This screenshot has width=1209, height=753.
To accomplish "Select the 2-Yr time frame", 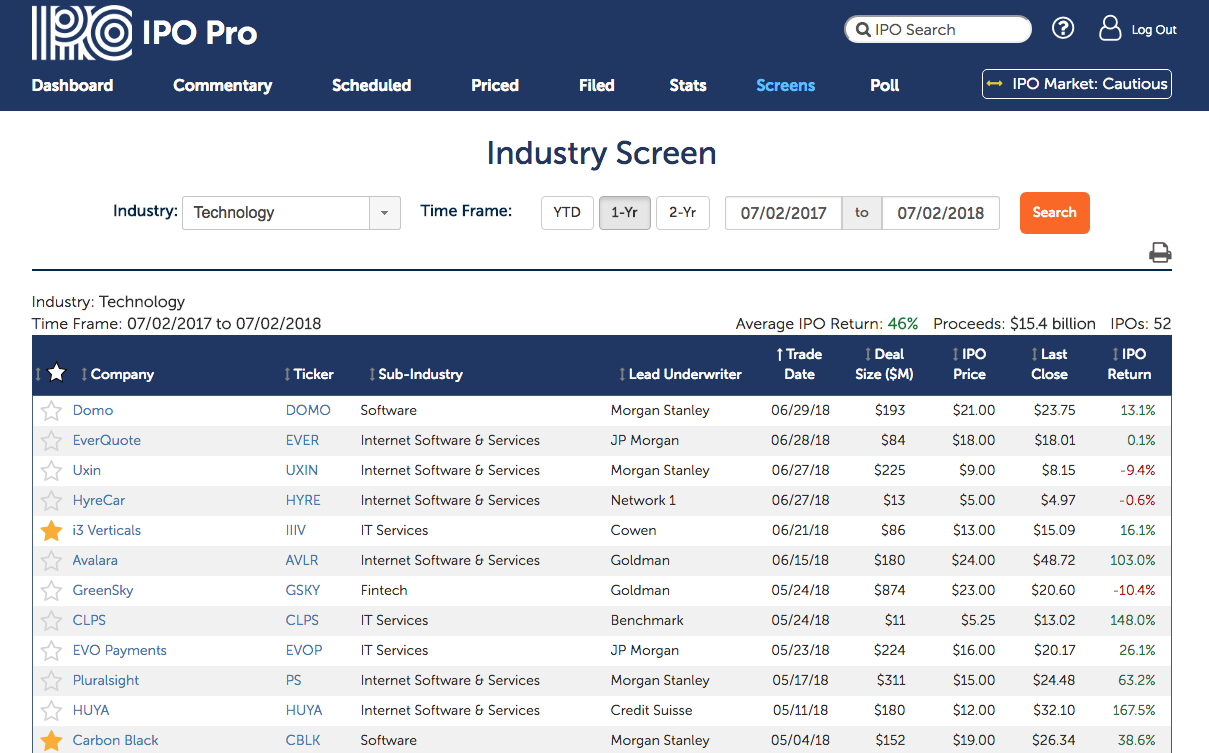I will point(683,212).
